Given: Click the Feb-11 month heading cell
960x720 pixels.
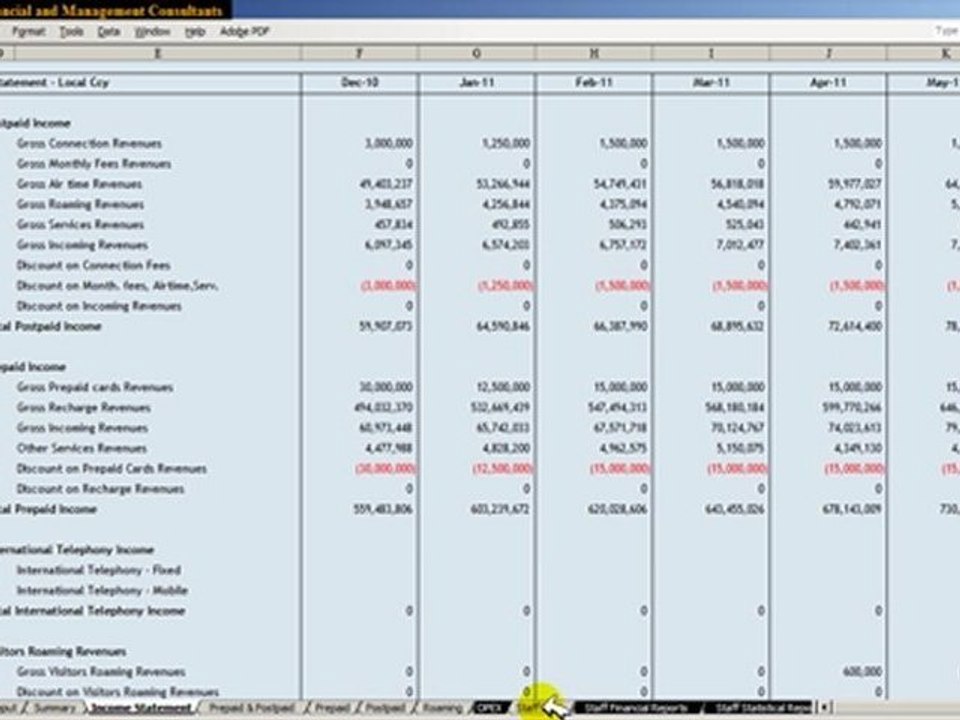Looking at the screenshot, I should 594,82.
